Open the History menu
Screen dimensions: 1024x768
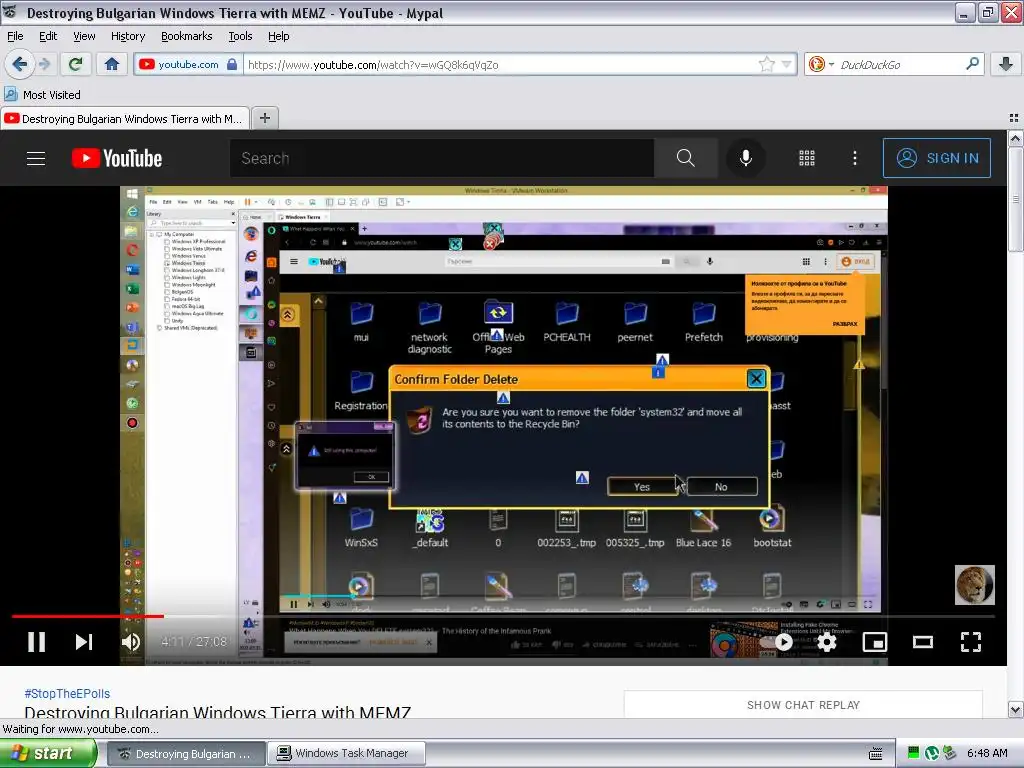coord(127,36)
